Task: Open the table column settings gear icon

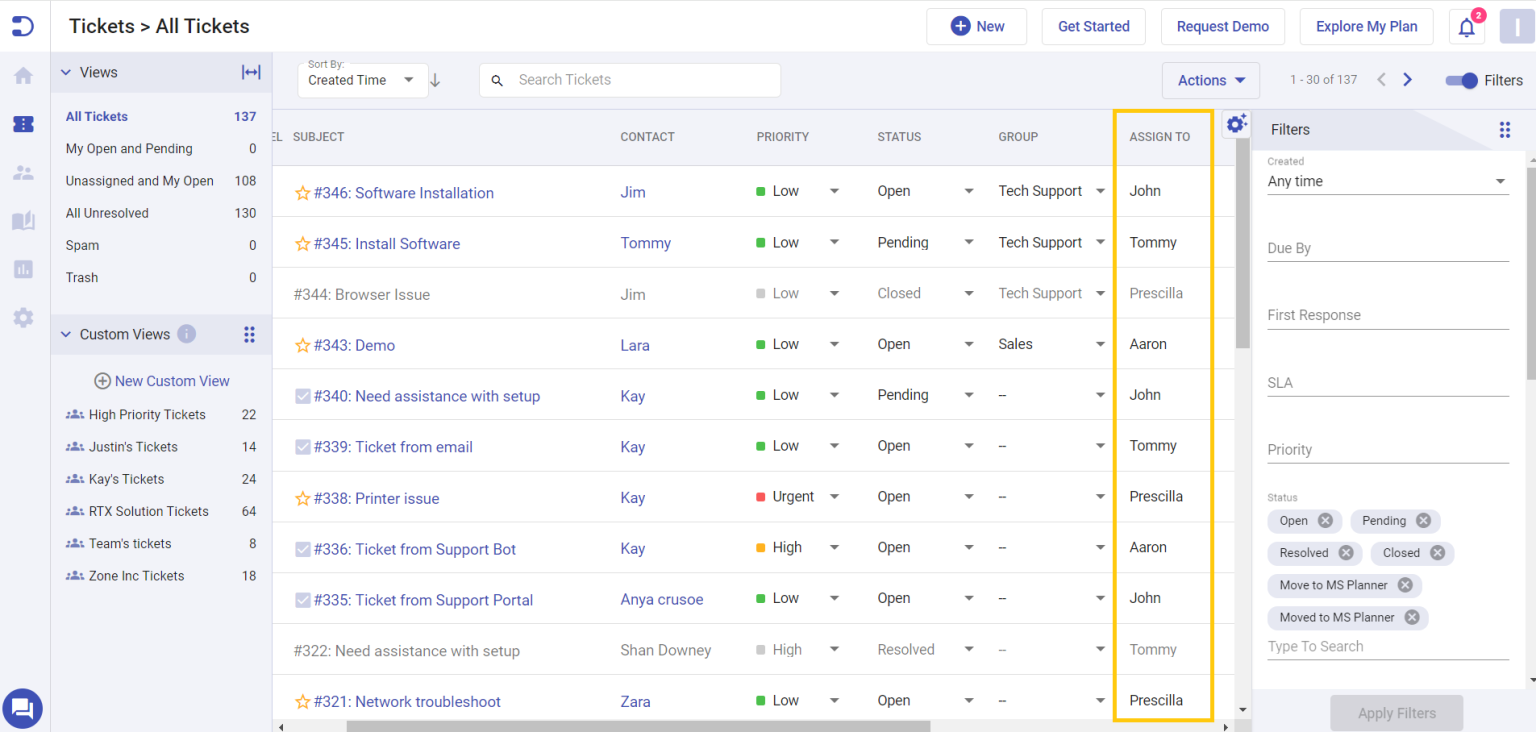Action: tap(1236, 123)
